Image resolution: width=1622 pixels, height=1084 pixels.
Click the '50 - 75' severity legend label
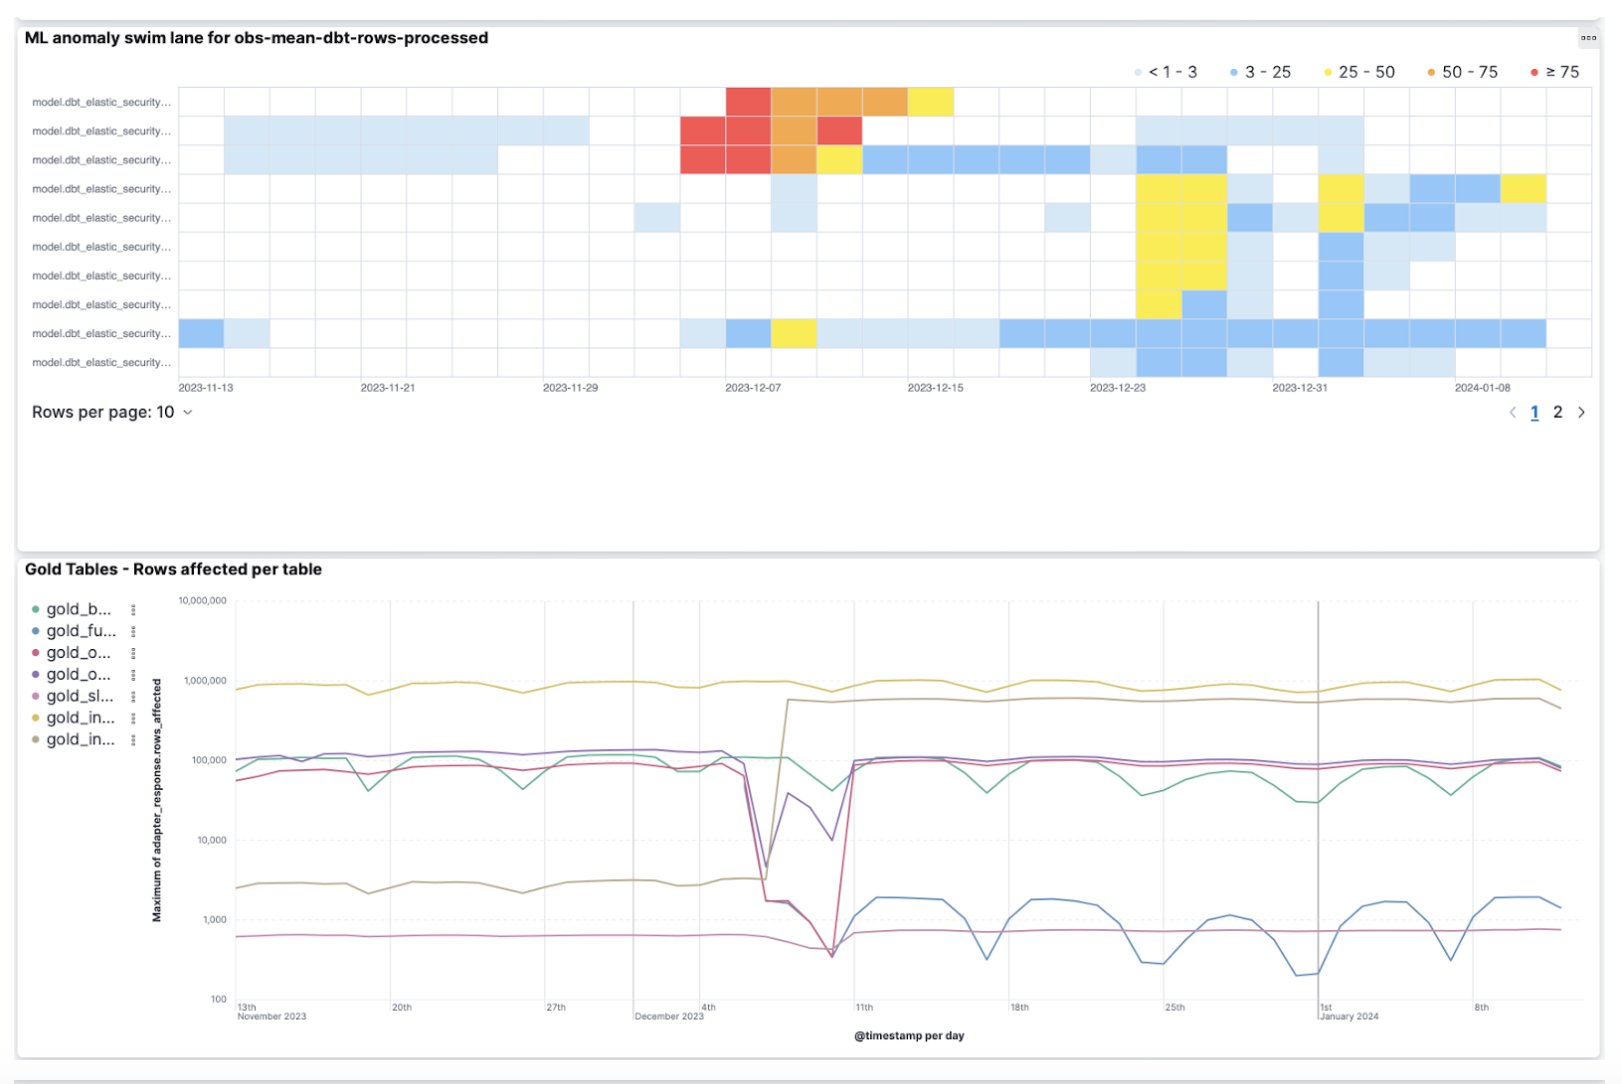click(x=1469, y=72)
